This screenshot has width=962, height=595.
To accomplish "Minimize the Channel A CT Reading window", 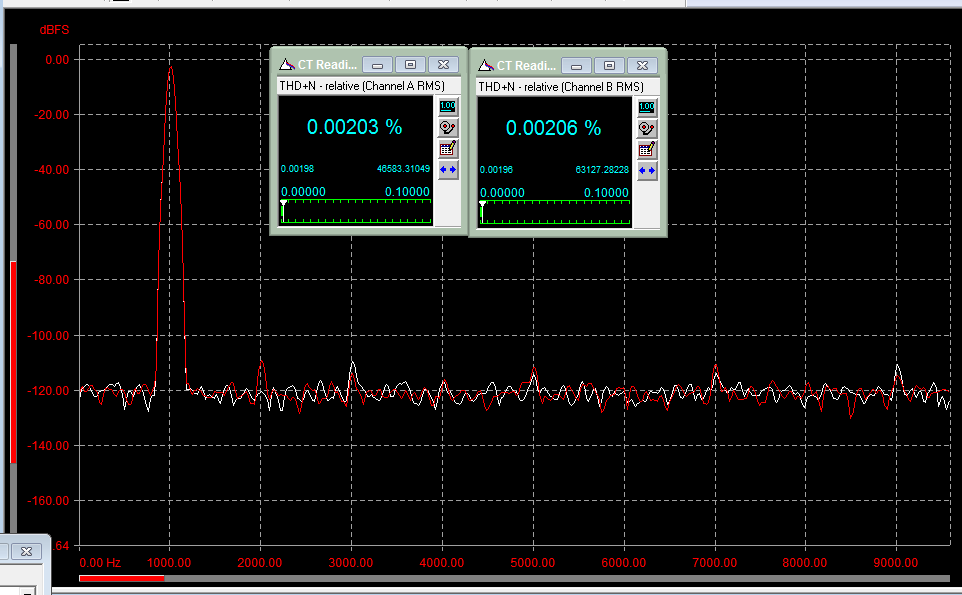I will pyautogui.click(x=377, y=64).
